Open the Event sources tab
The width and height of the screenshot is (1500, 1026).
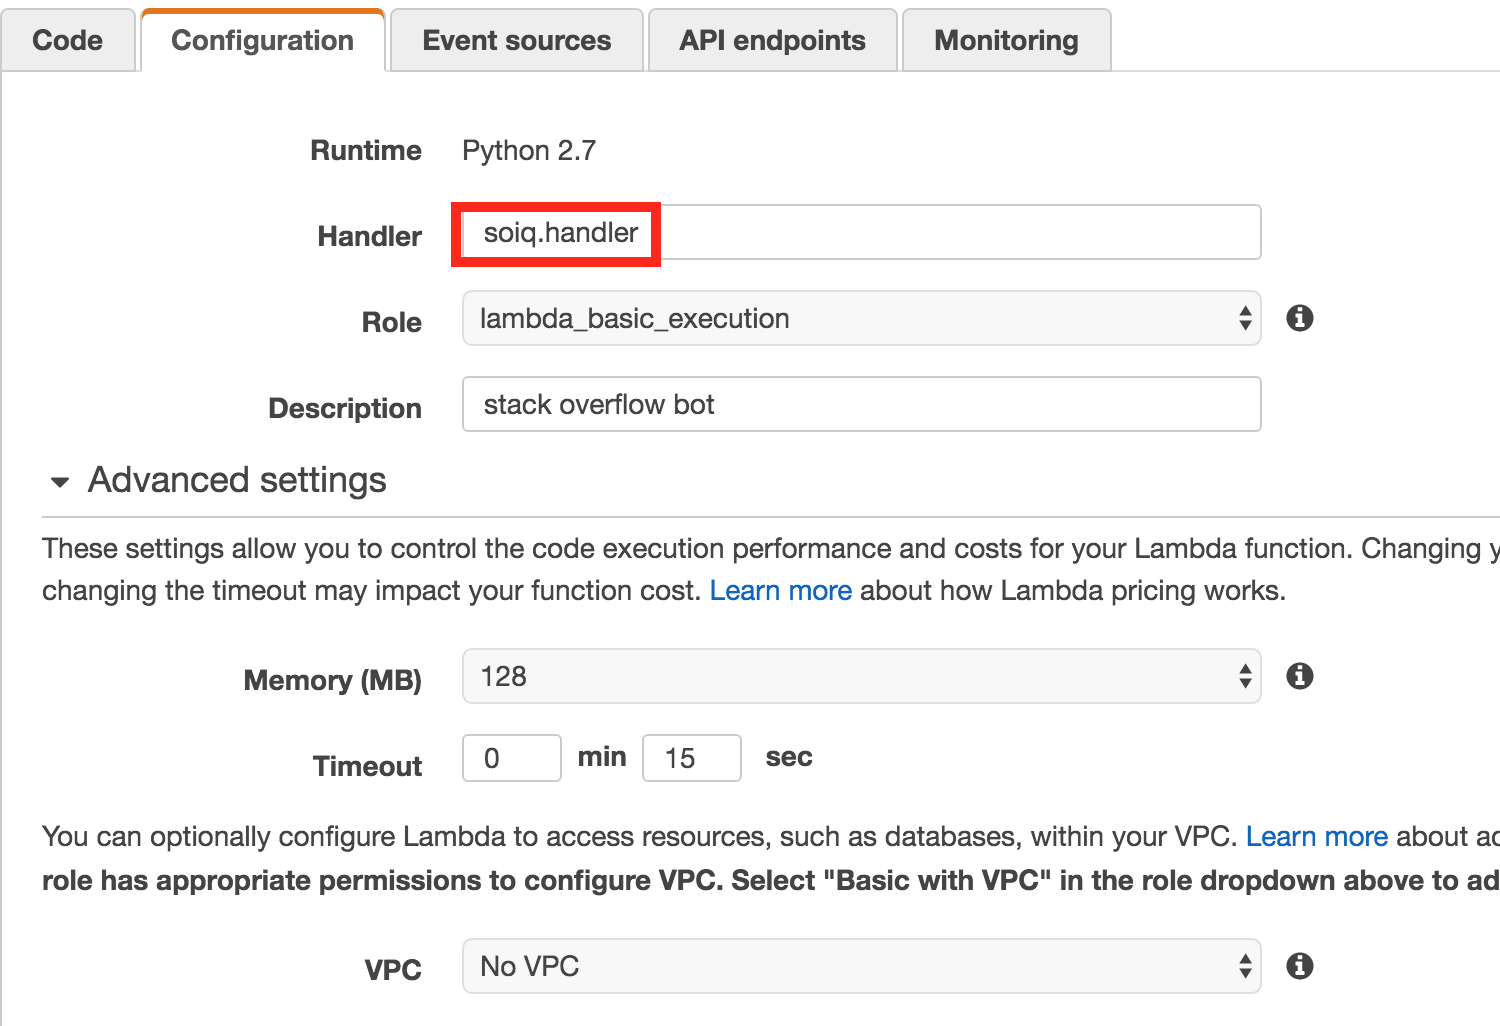tap(516, 40)
